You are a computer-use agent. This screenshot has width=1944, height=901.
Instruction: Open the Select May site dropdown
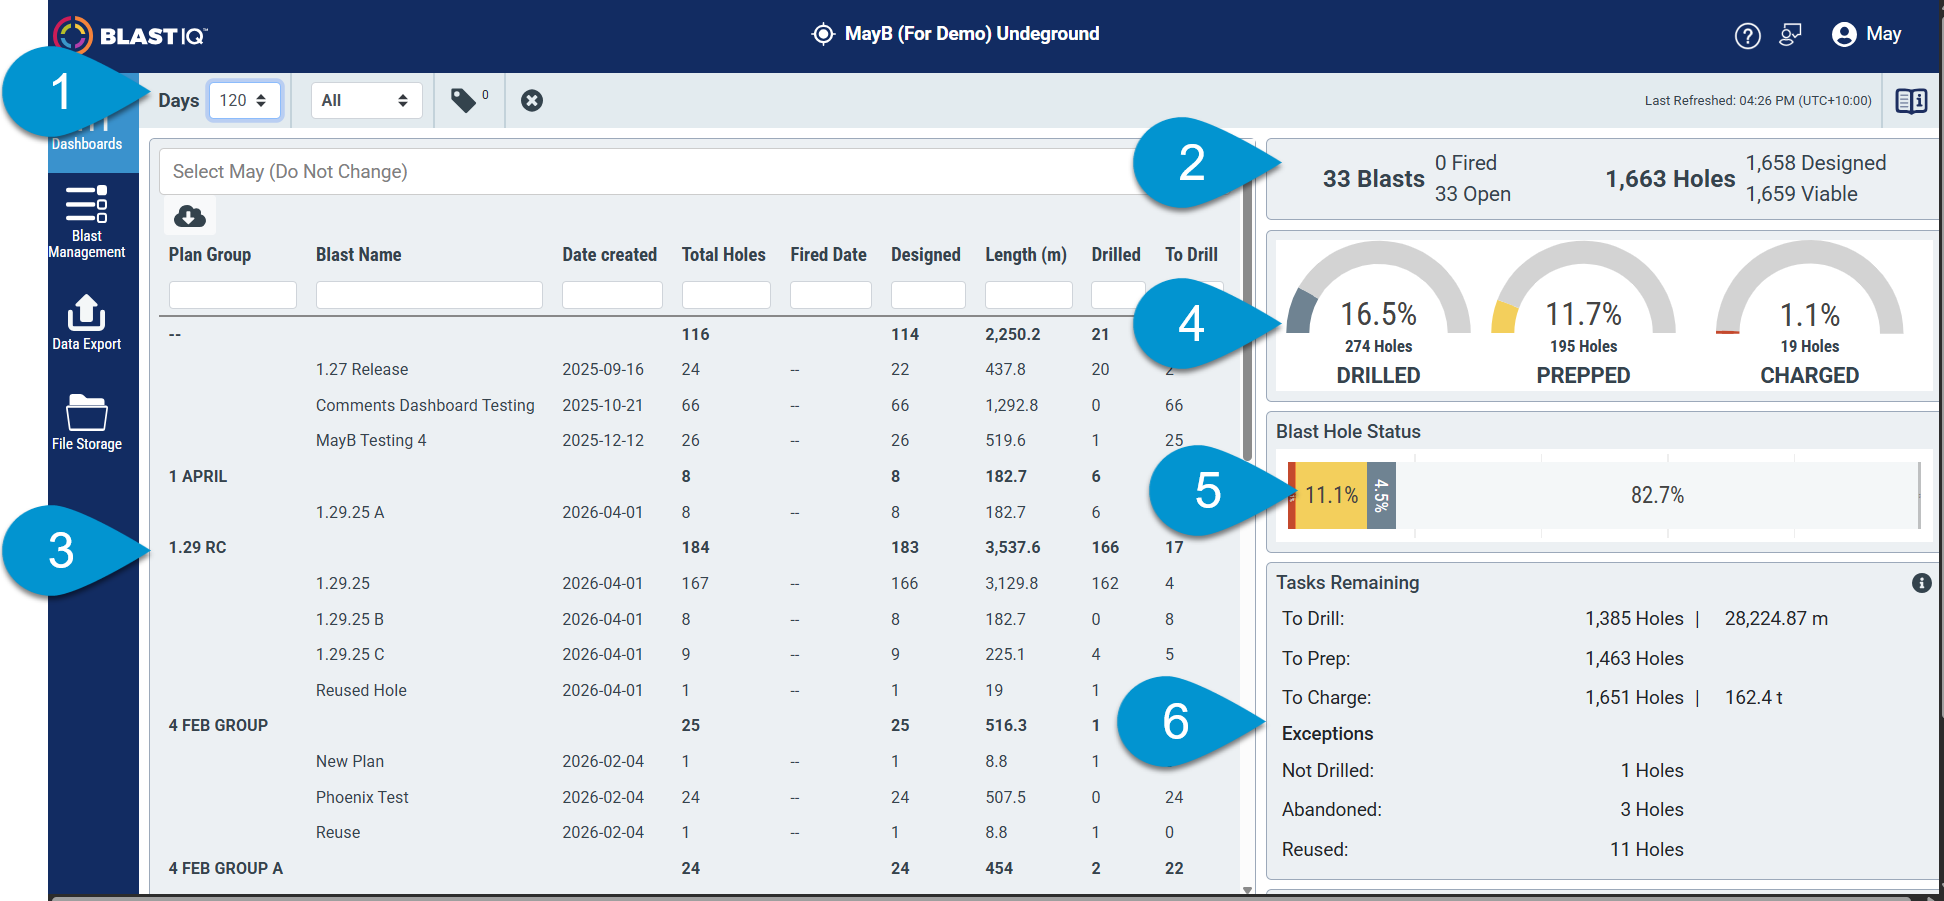tap(650, 172)
